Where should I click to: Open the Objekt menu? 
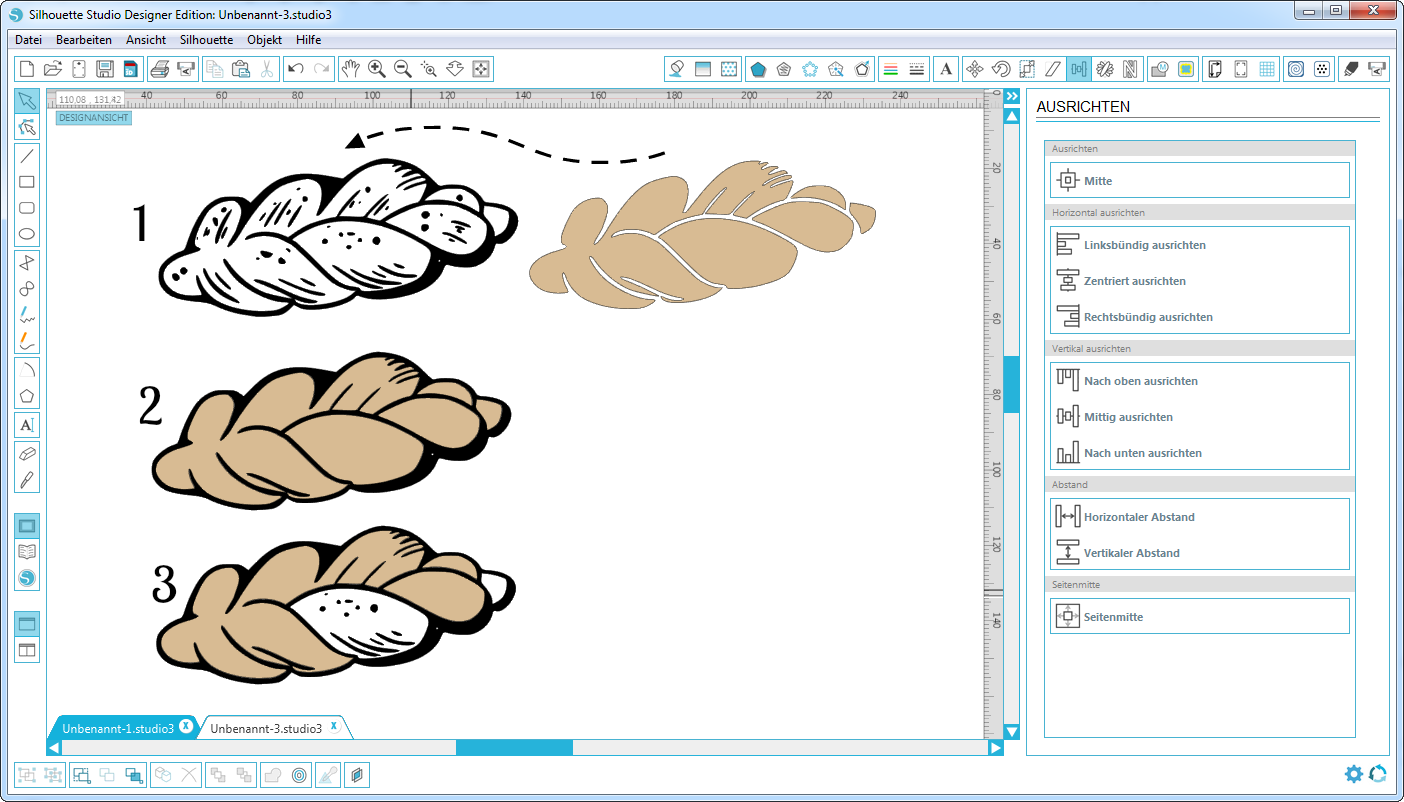click(265, 40)
